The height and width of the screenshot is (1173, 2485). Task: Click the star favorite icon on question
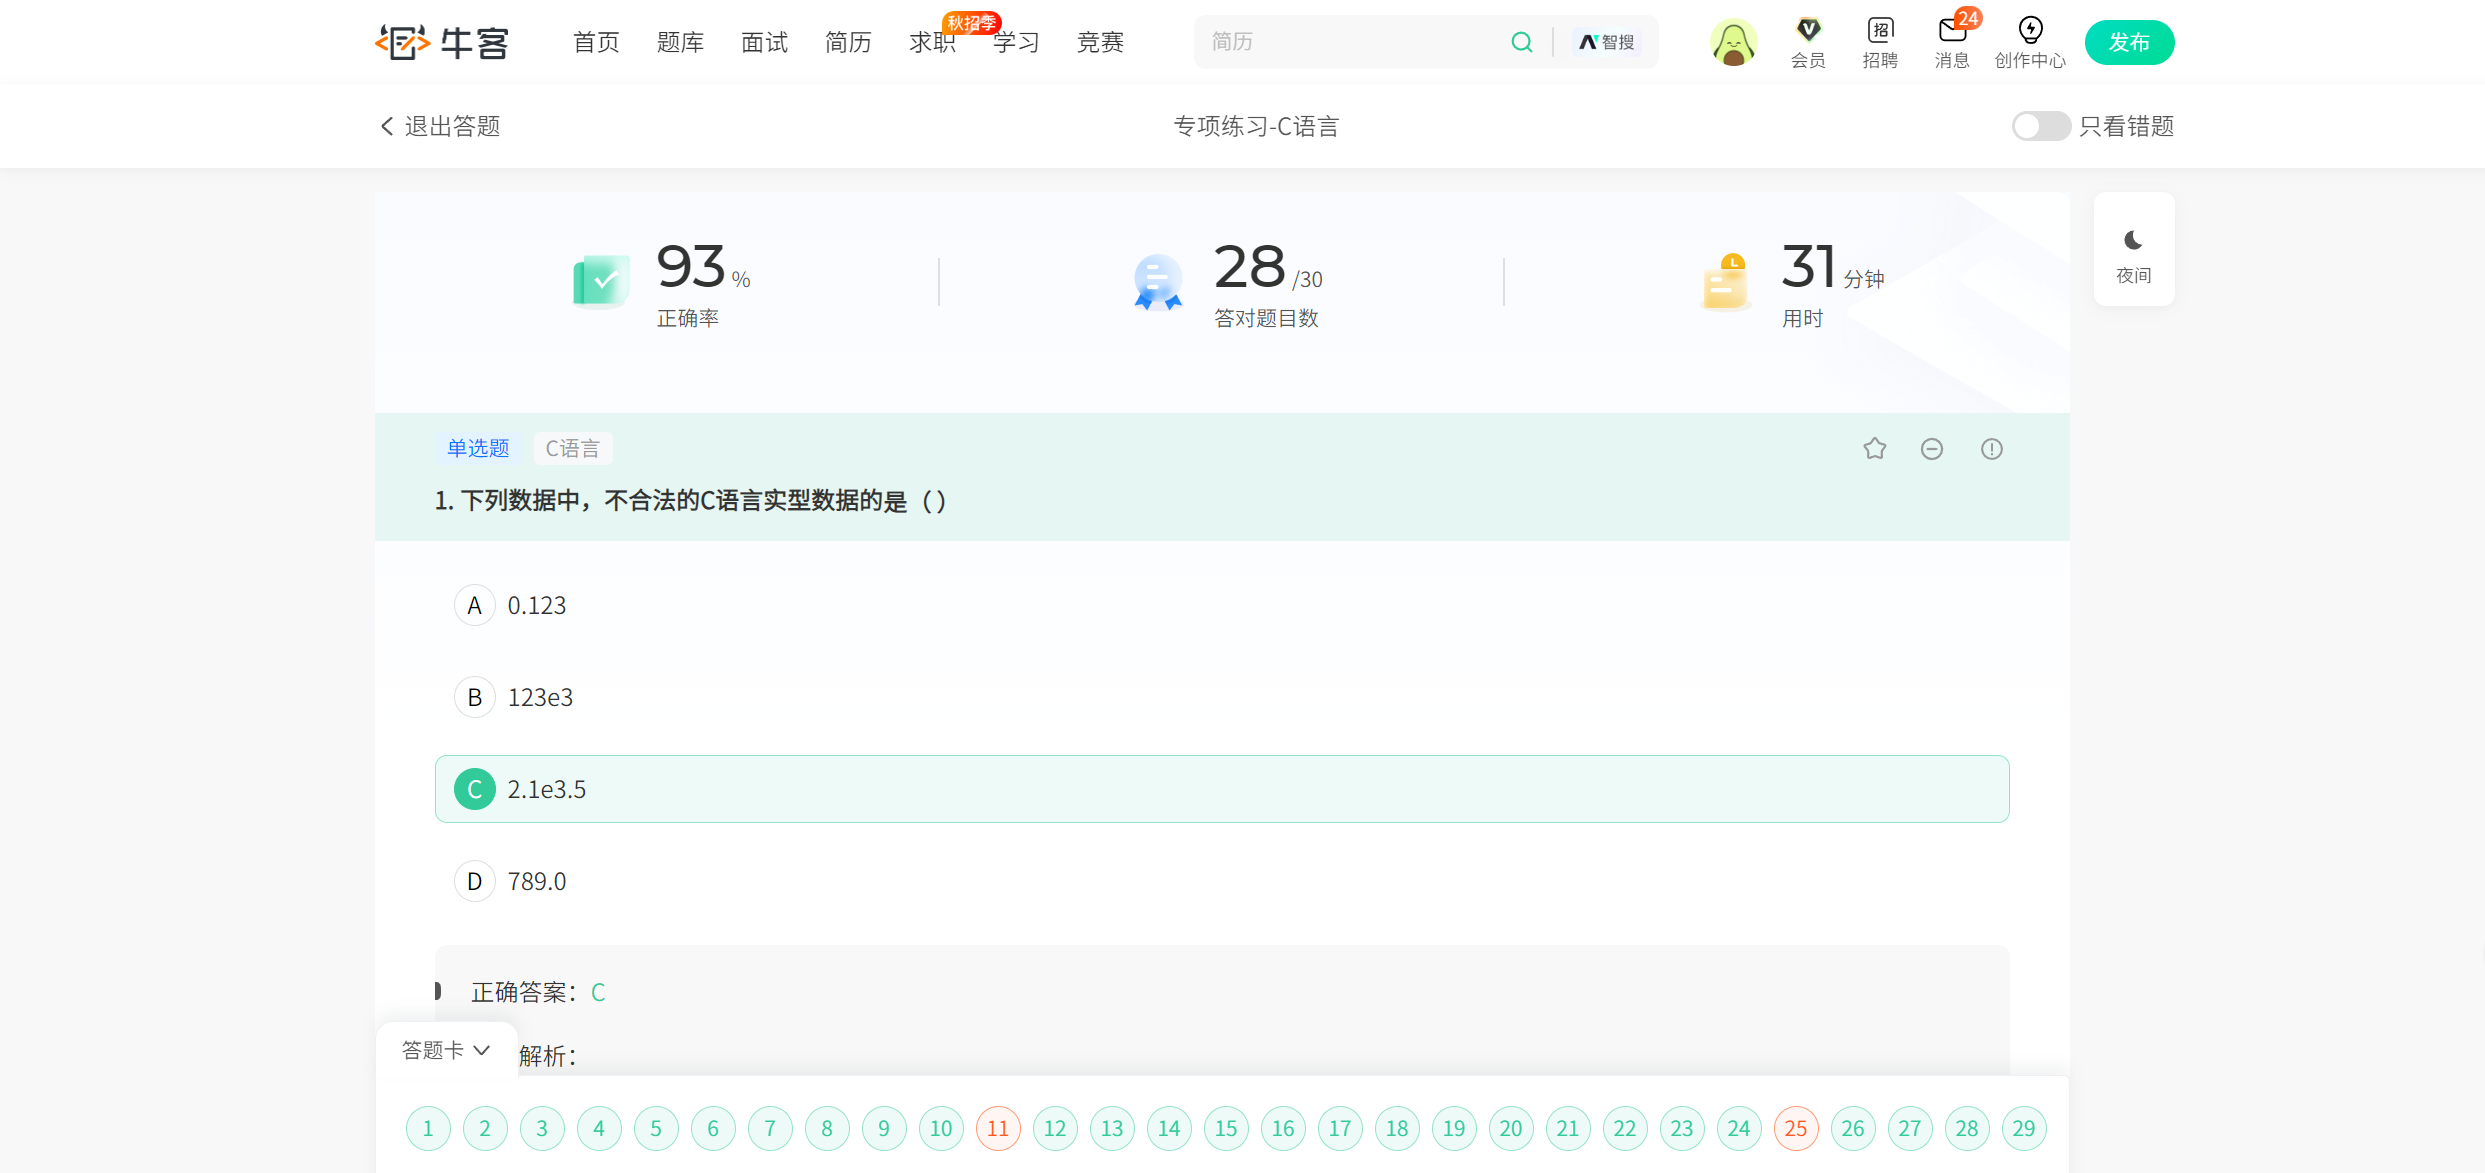pyautogui.click(x=1874, y=449)
